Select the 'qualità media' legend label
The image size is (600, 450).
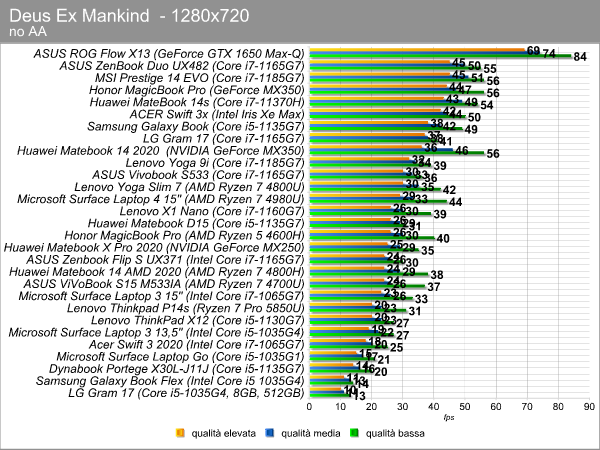point(311,433)
